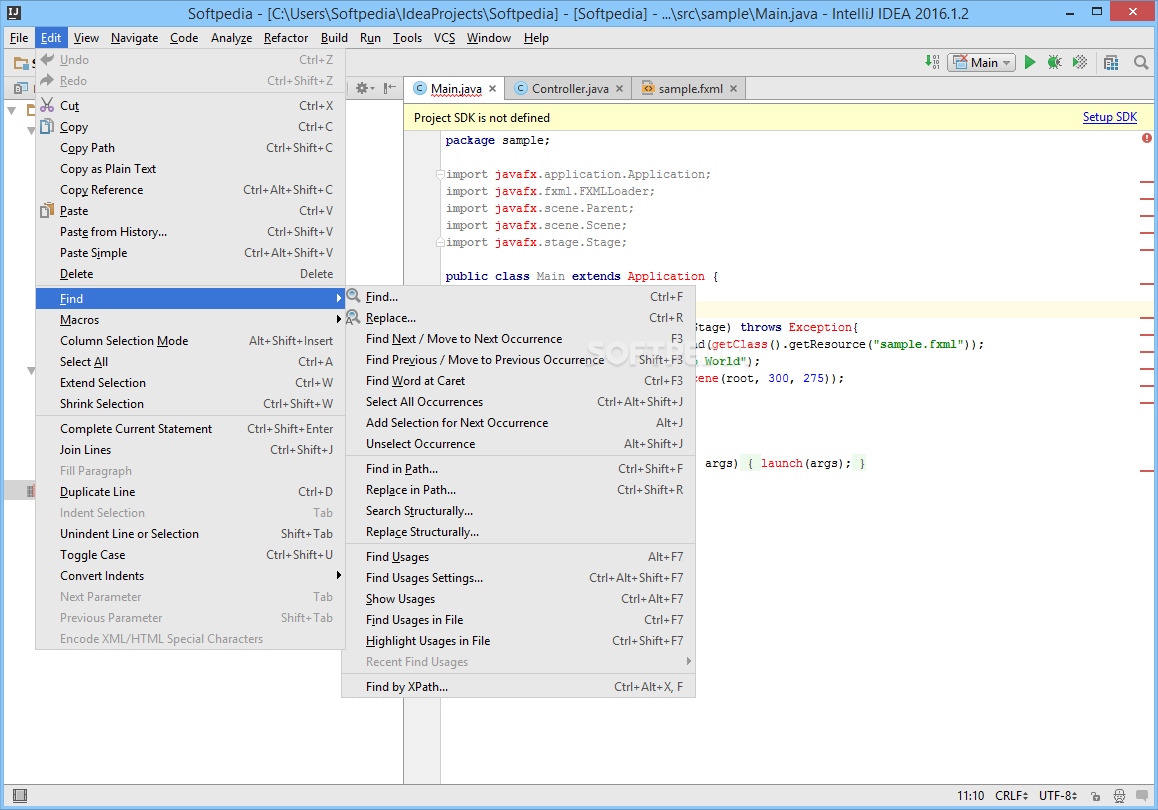Click the 'package sample;' line in editor
The image size is (1158, 810).
(x=497, y=140)
